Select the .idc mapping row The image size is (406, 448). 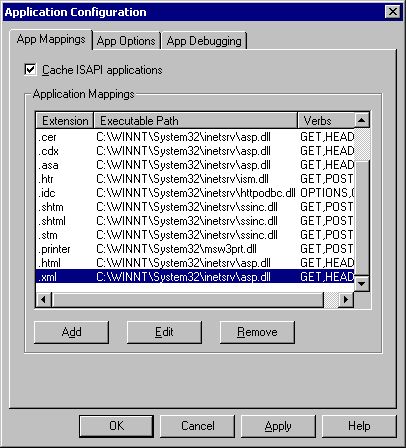pyautogui.click(x=195, y=193)
